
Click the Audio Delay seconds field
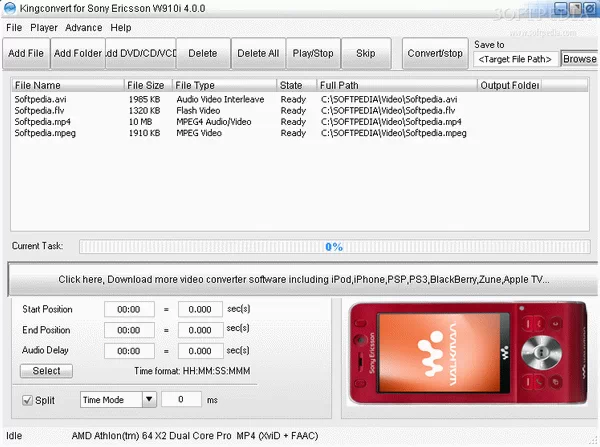(x=200, y=351)
